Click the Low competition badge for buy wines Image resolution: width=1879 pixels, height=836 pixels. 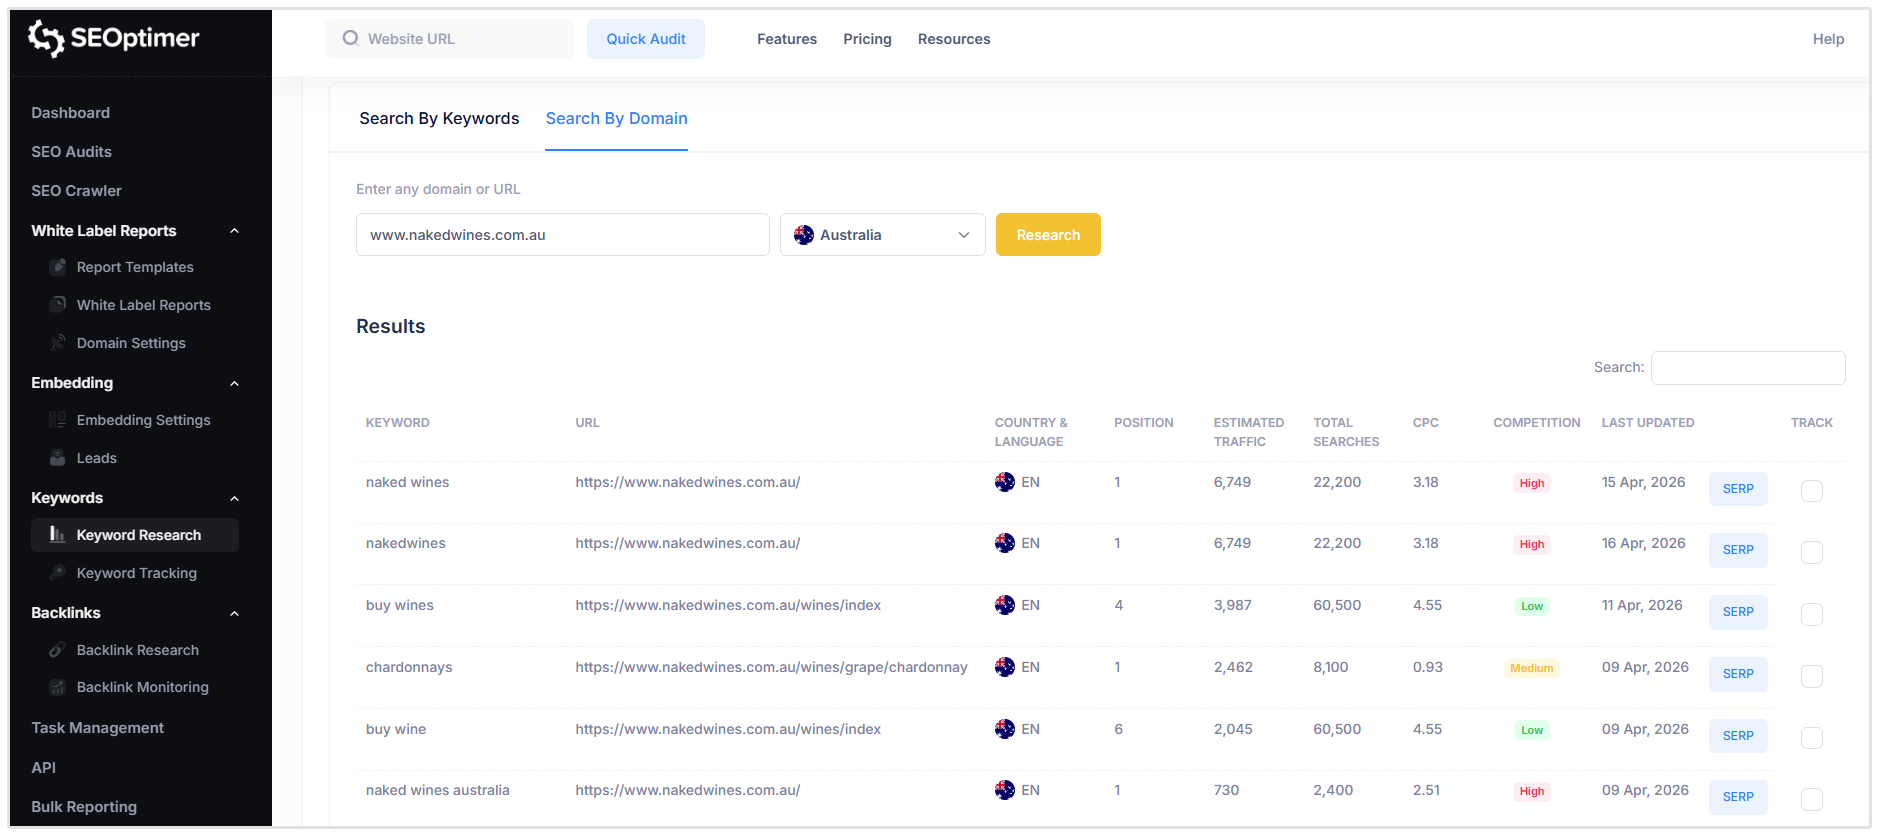(x=1532, y=606)
